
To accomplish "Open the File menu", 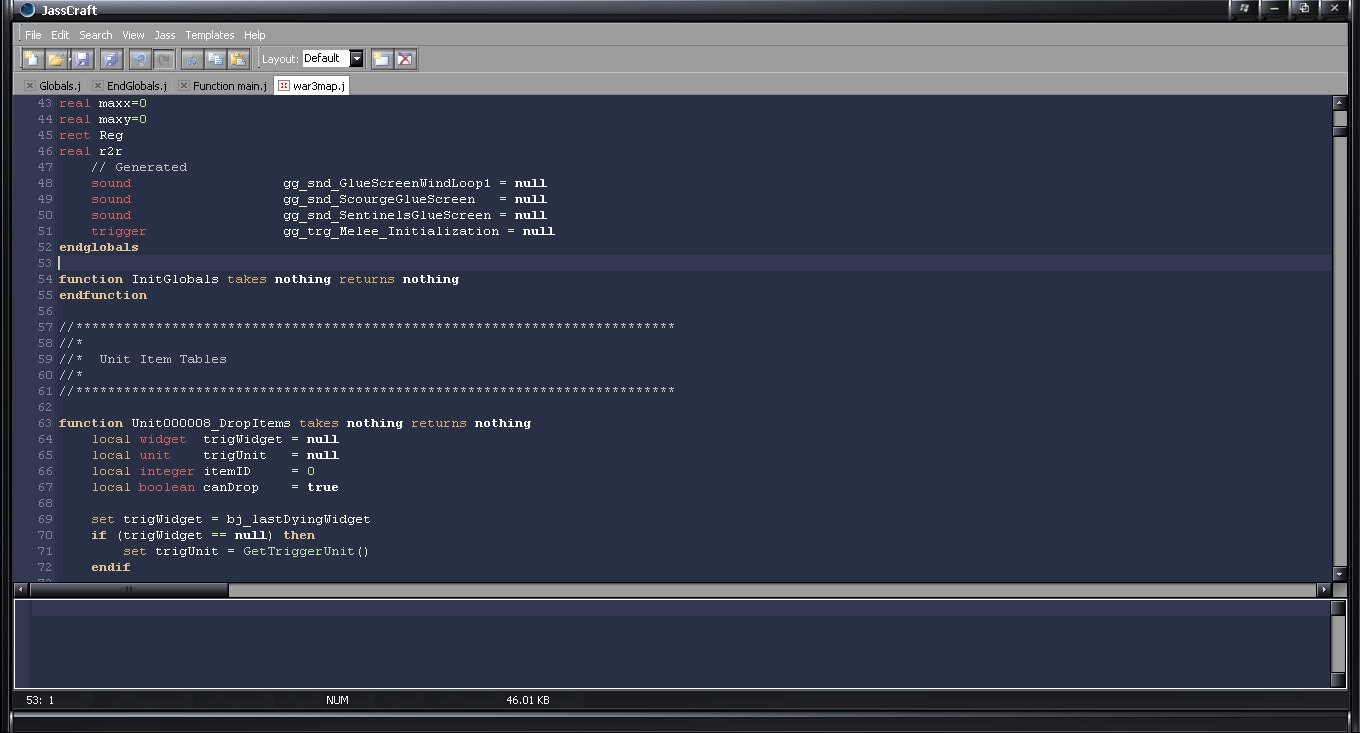I will point(33,35).
